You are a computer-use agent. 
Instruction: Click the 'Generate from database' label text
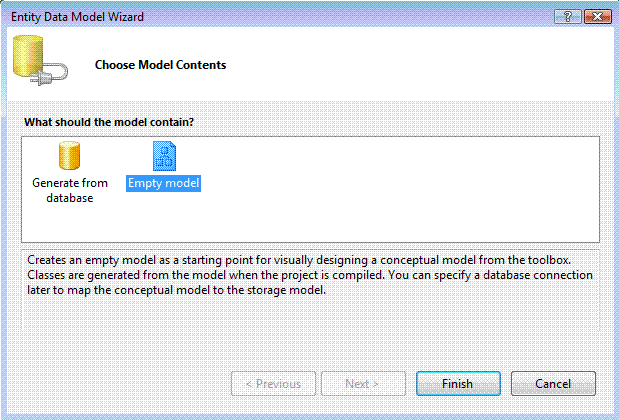coord(70,190)
